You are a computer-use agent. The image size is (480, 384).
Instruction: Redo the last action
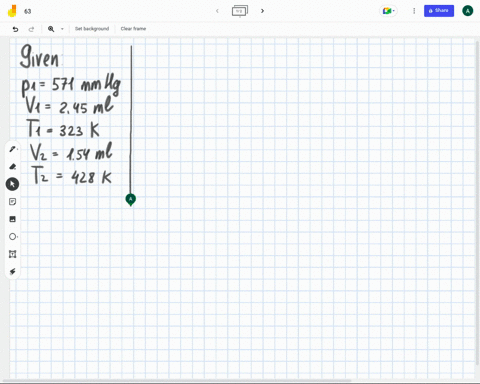point(31,29)
